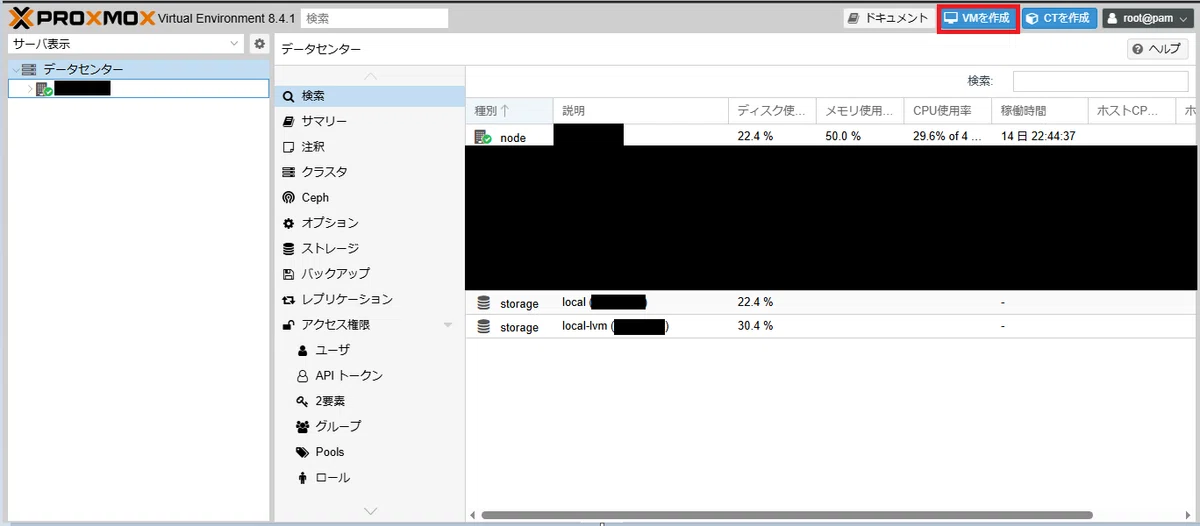Click the retweet icon of レプリケーション

[288, 299]
